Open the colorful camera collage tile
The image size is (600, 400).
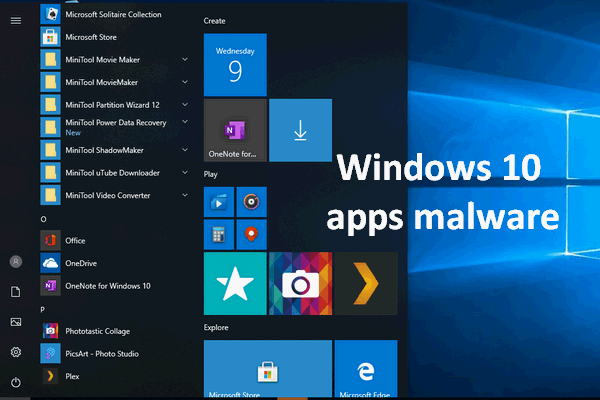click(x=300, y=283)
